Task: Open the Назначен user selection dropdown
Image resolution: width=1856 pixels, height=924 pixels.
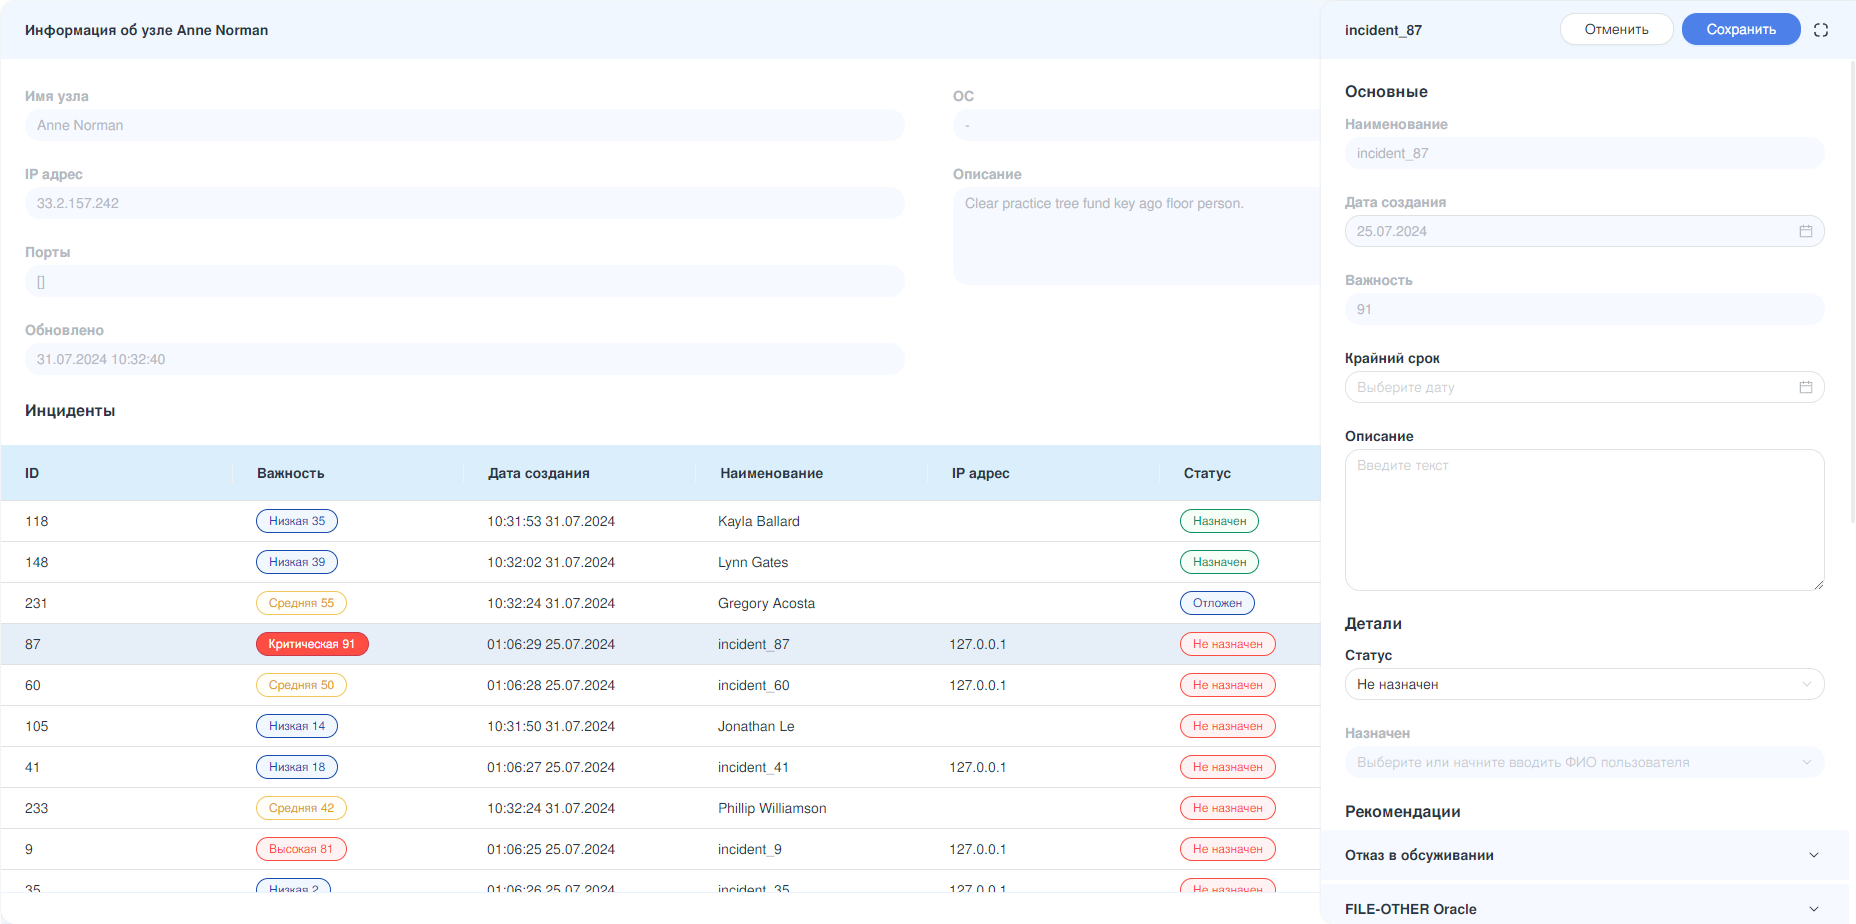Action: [1583, 762]
